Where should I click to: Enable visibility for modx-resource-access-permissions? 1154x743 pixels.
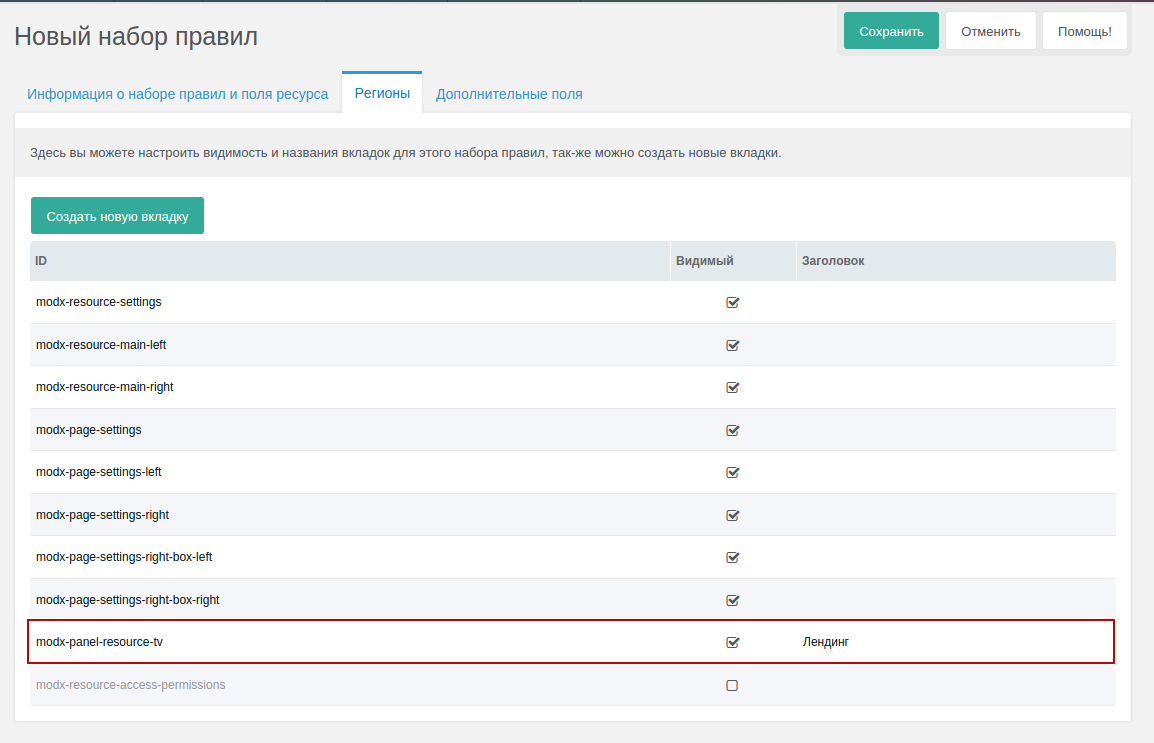(x=732, y=685)
